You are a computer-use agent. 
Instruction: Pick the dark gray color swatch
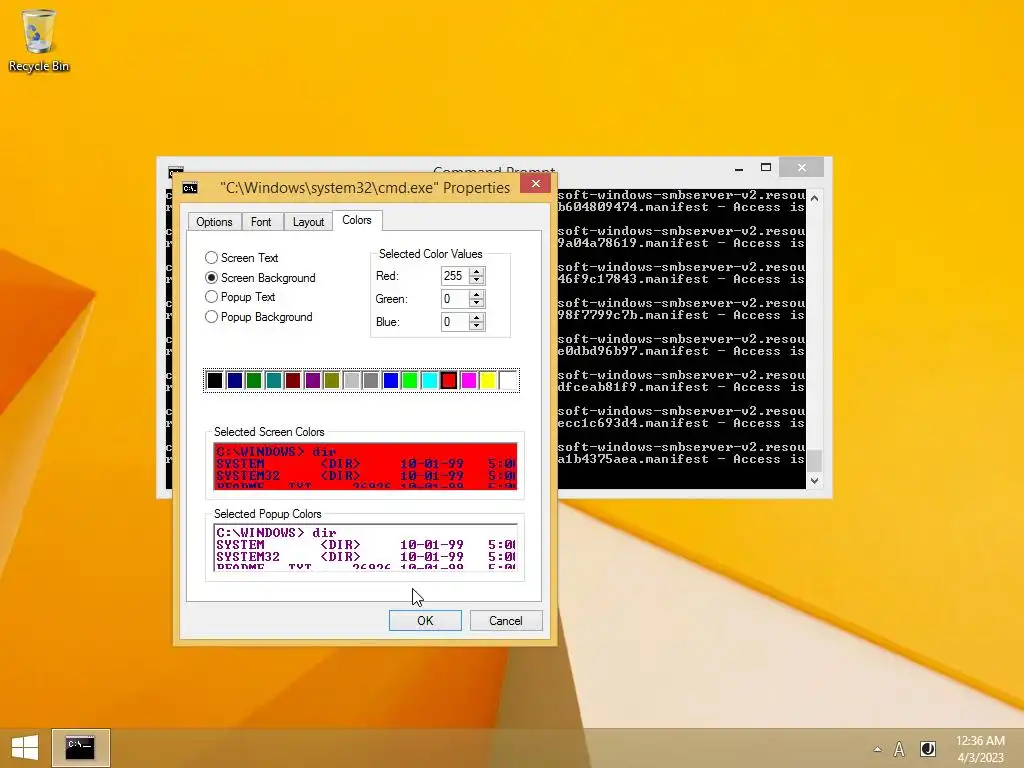click(x=371, y=381)
